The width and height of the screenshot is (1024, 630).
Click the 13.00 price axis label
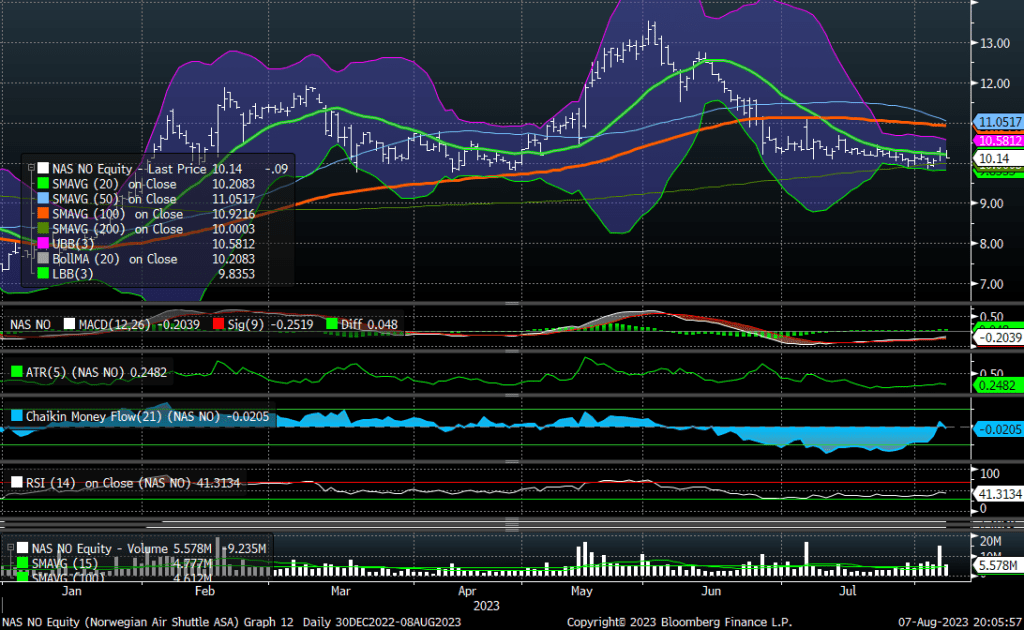pos(995,43)
